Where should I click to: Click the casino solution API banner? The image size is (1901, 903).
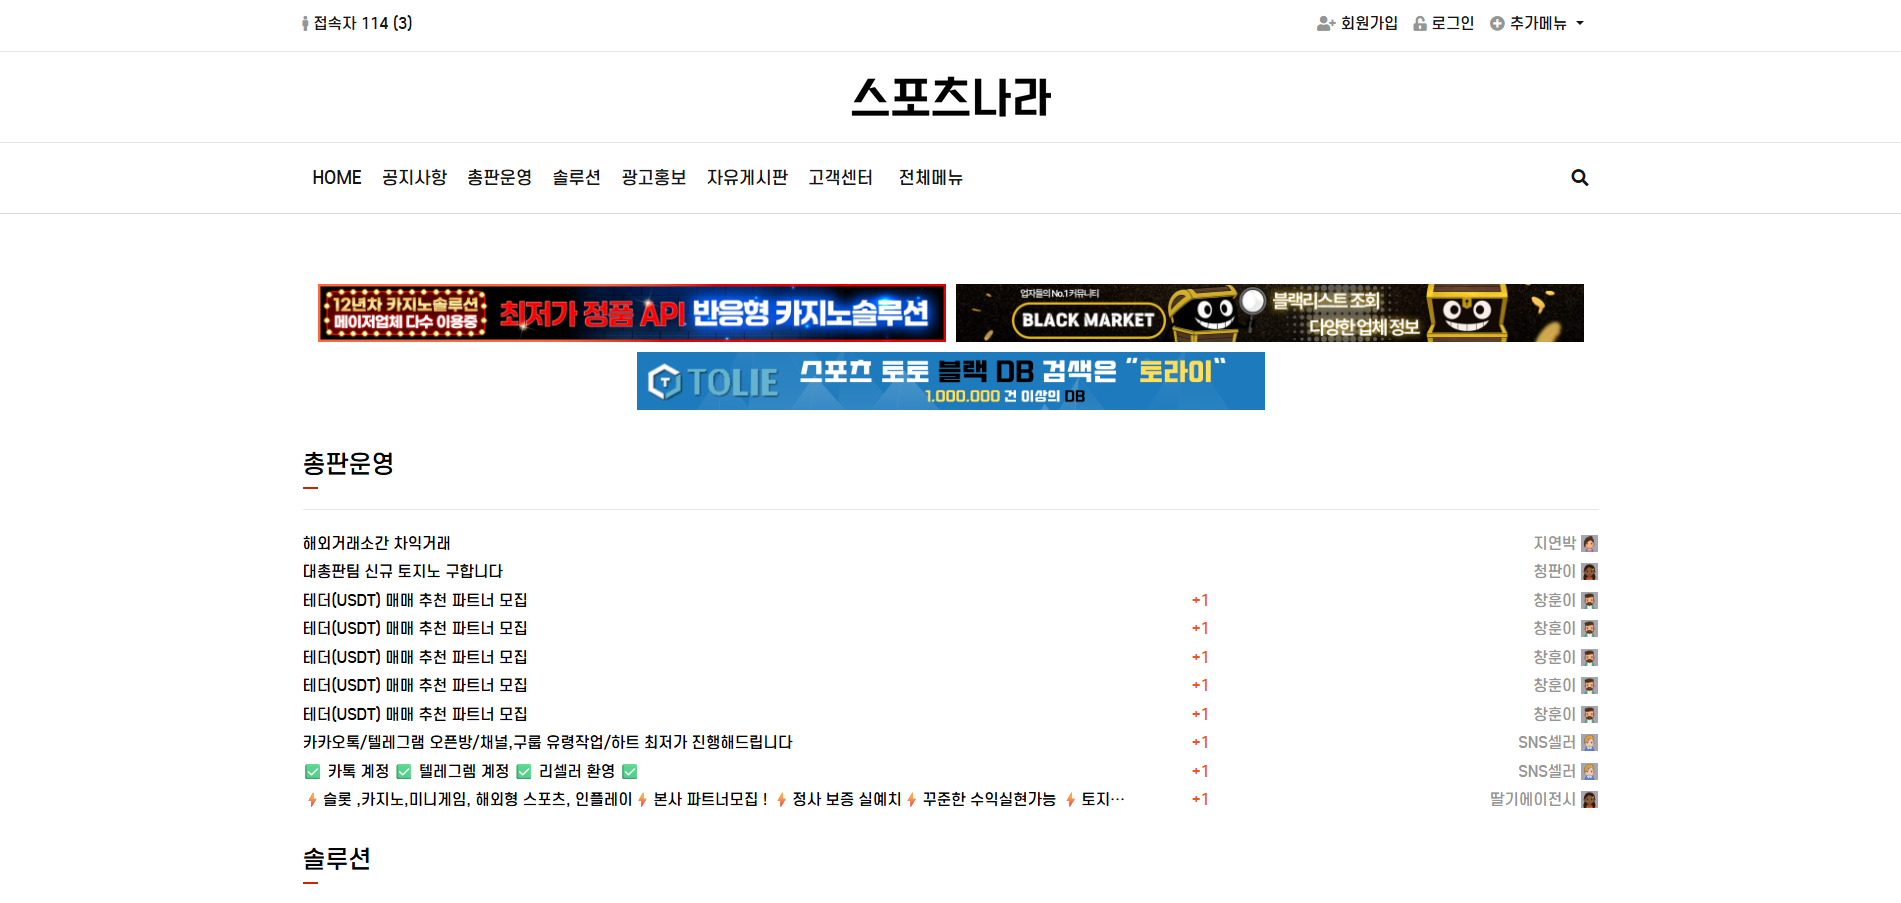(x=631, y=313)
